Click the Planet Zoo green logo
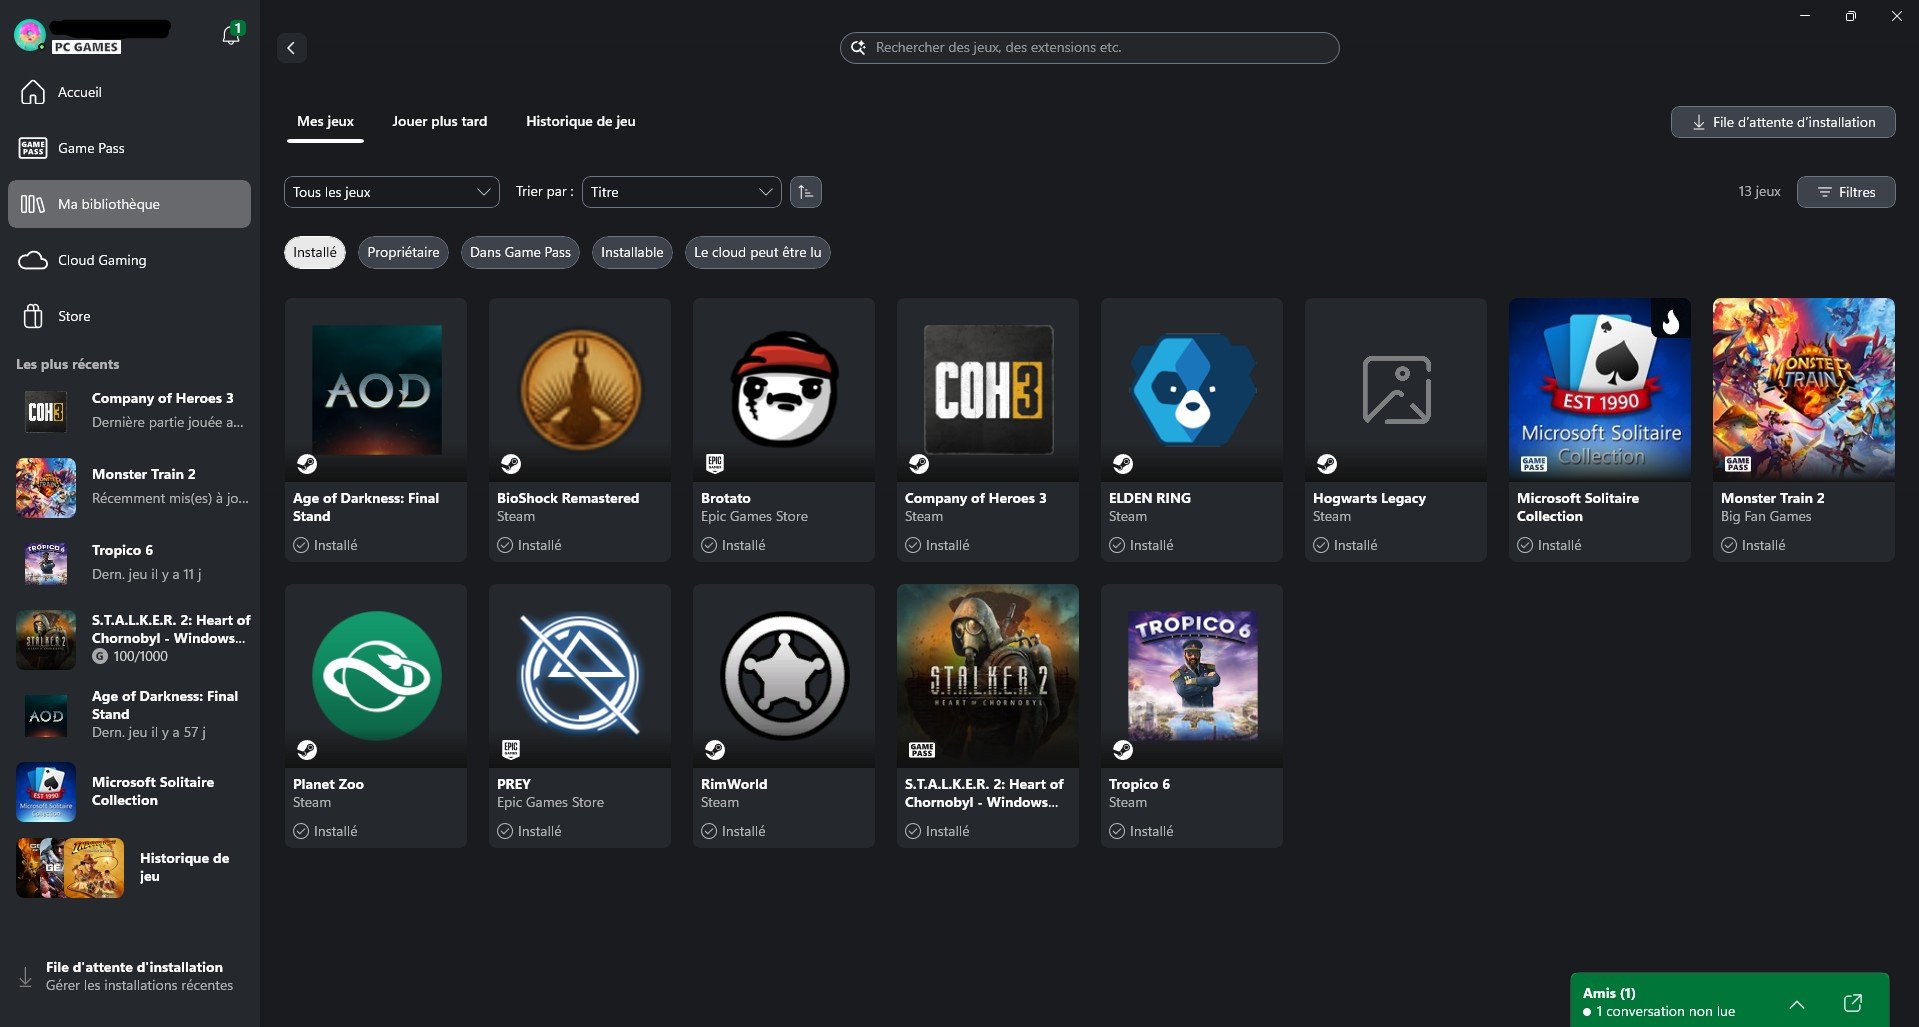Viewport: 1919px width, 1027px height. [x=376, y=676]
